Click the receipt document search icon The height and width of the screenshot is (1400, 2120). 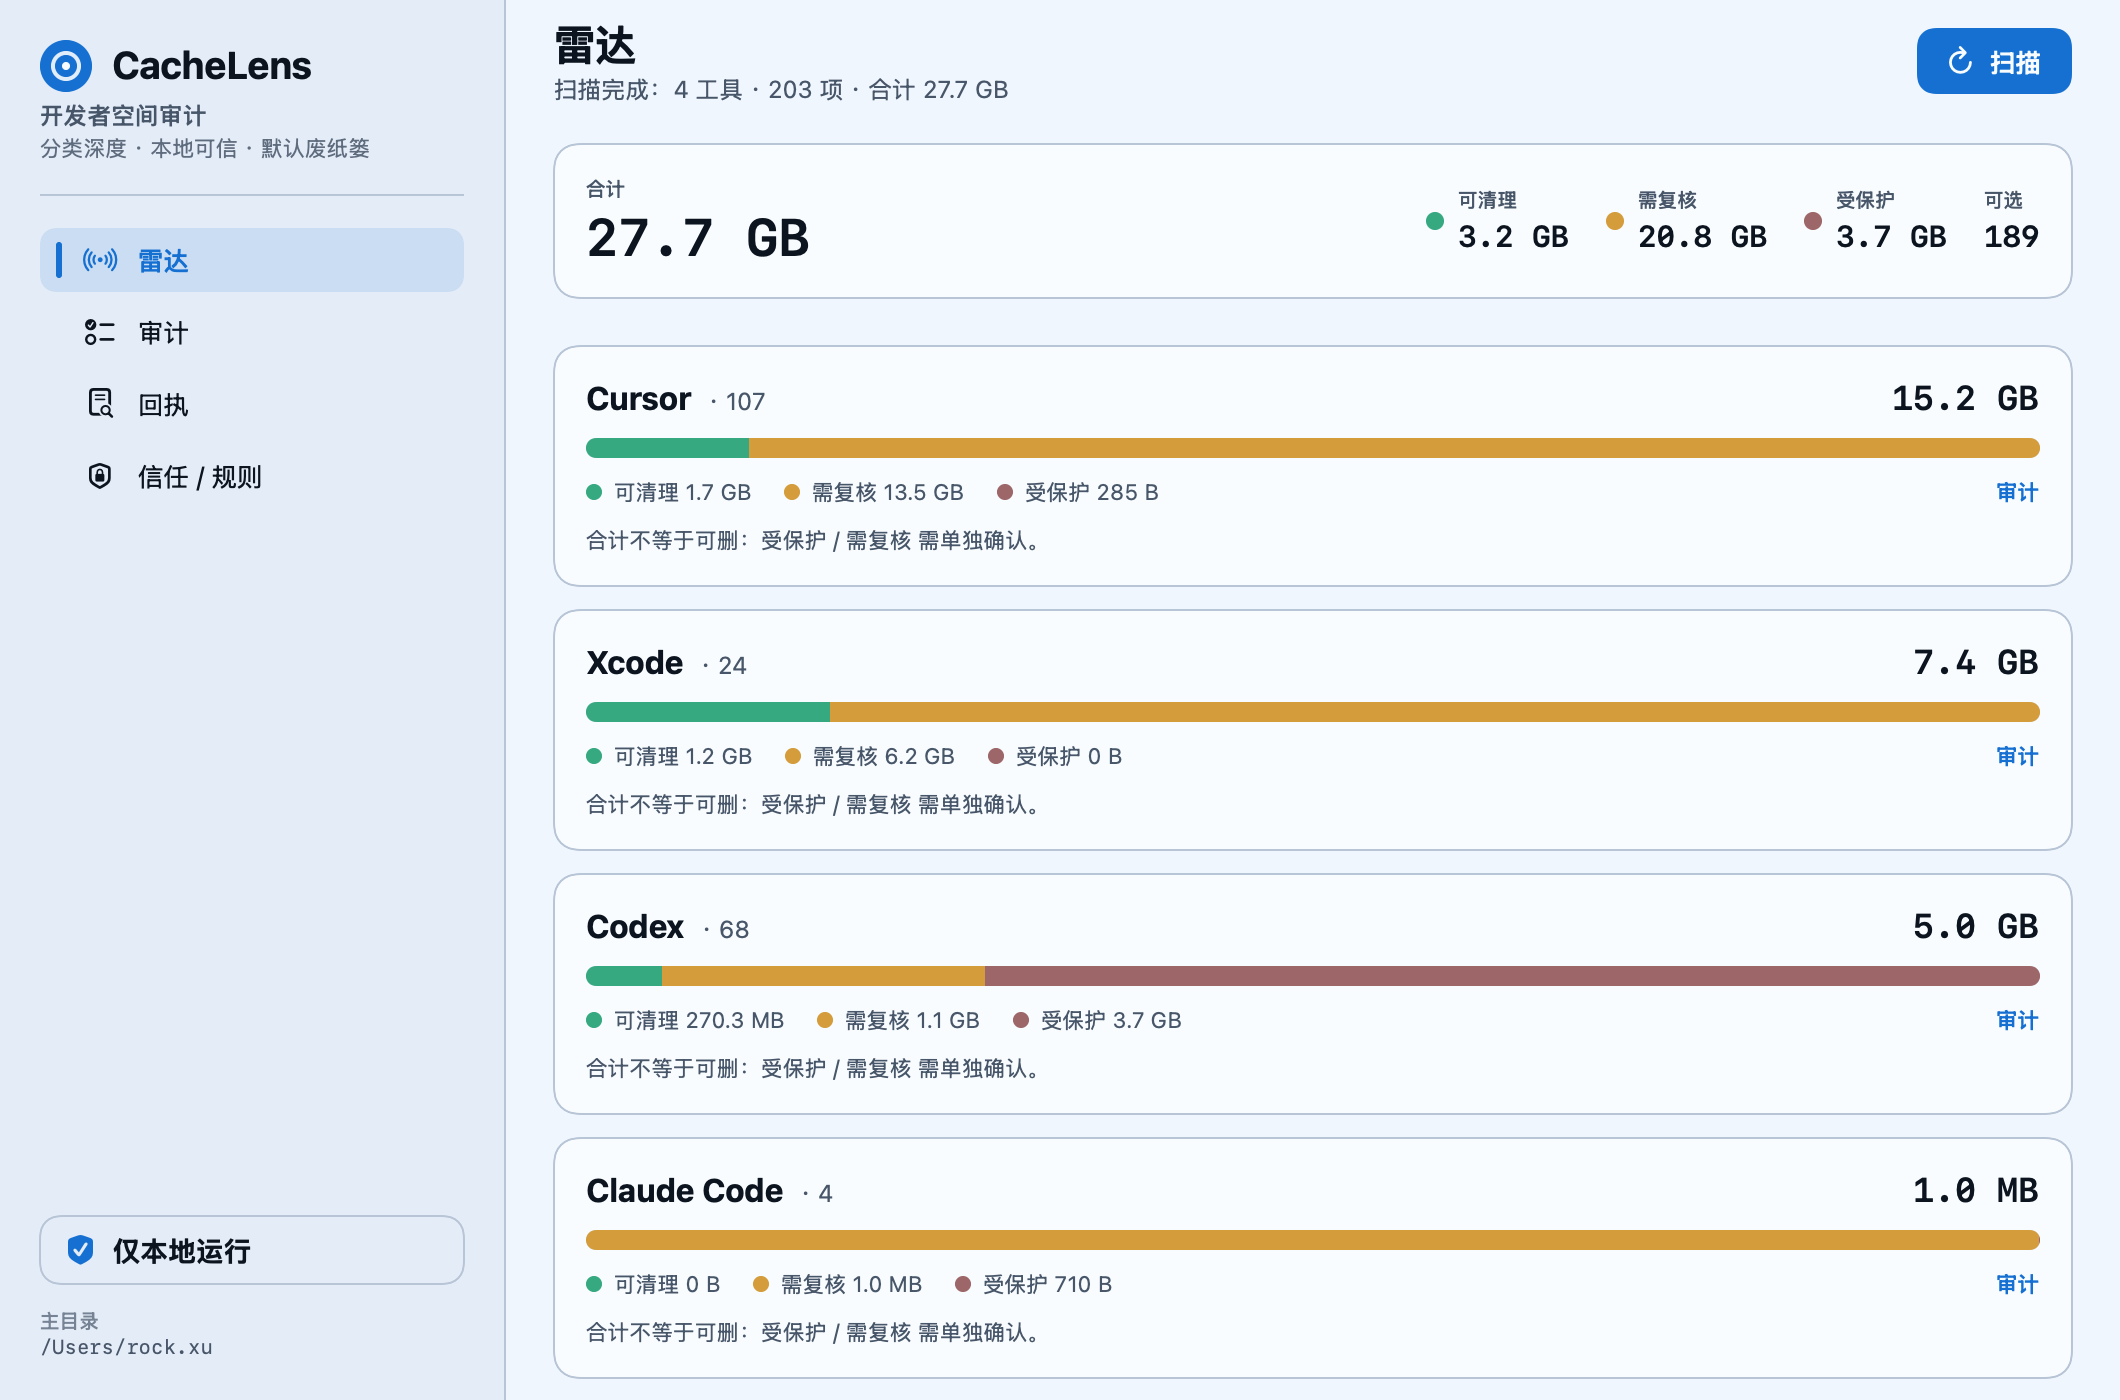pyautogui.click(x=100, y=404)
